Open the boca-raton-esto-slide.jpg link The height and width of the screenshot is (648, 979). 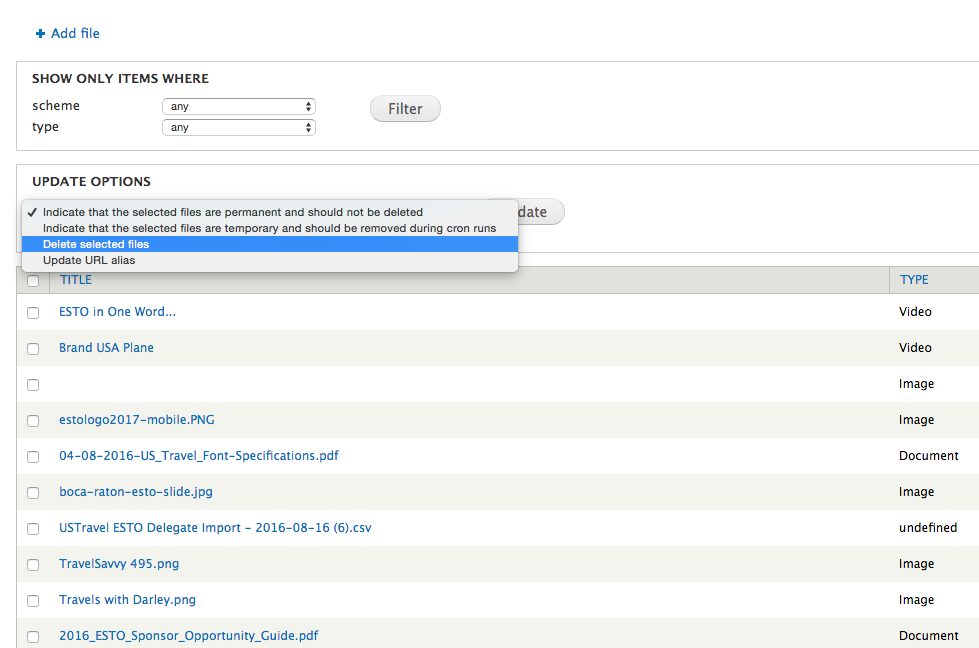(x=135, y=492)
